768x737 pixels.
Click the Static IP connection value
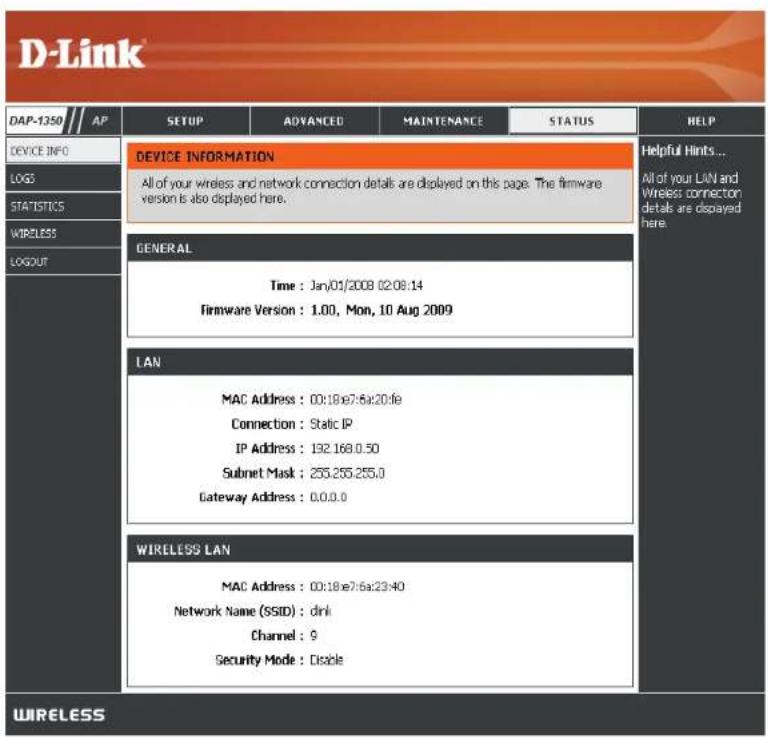pyautogui.click(x=332, y=424)
